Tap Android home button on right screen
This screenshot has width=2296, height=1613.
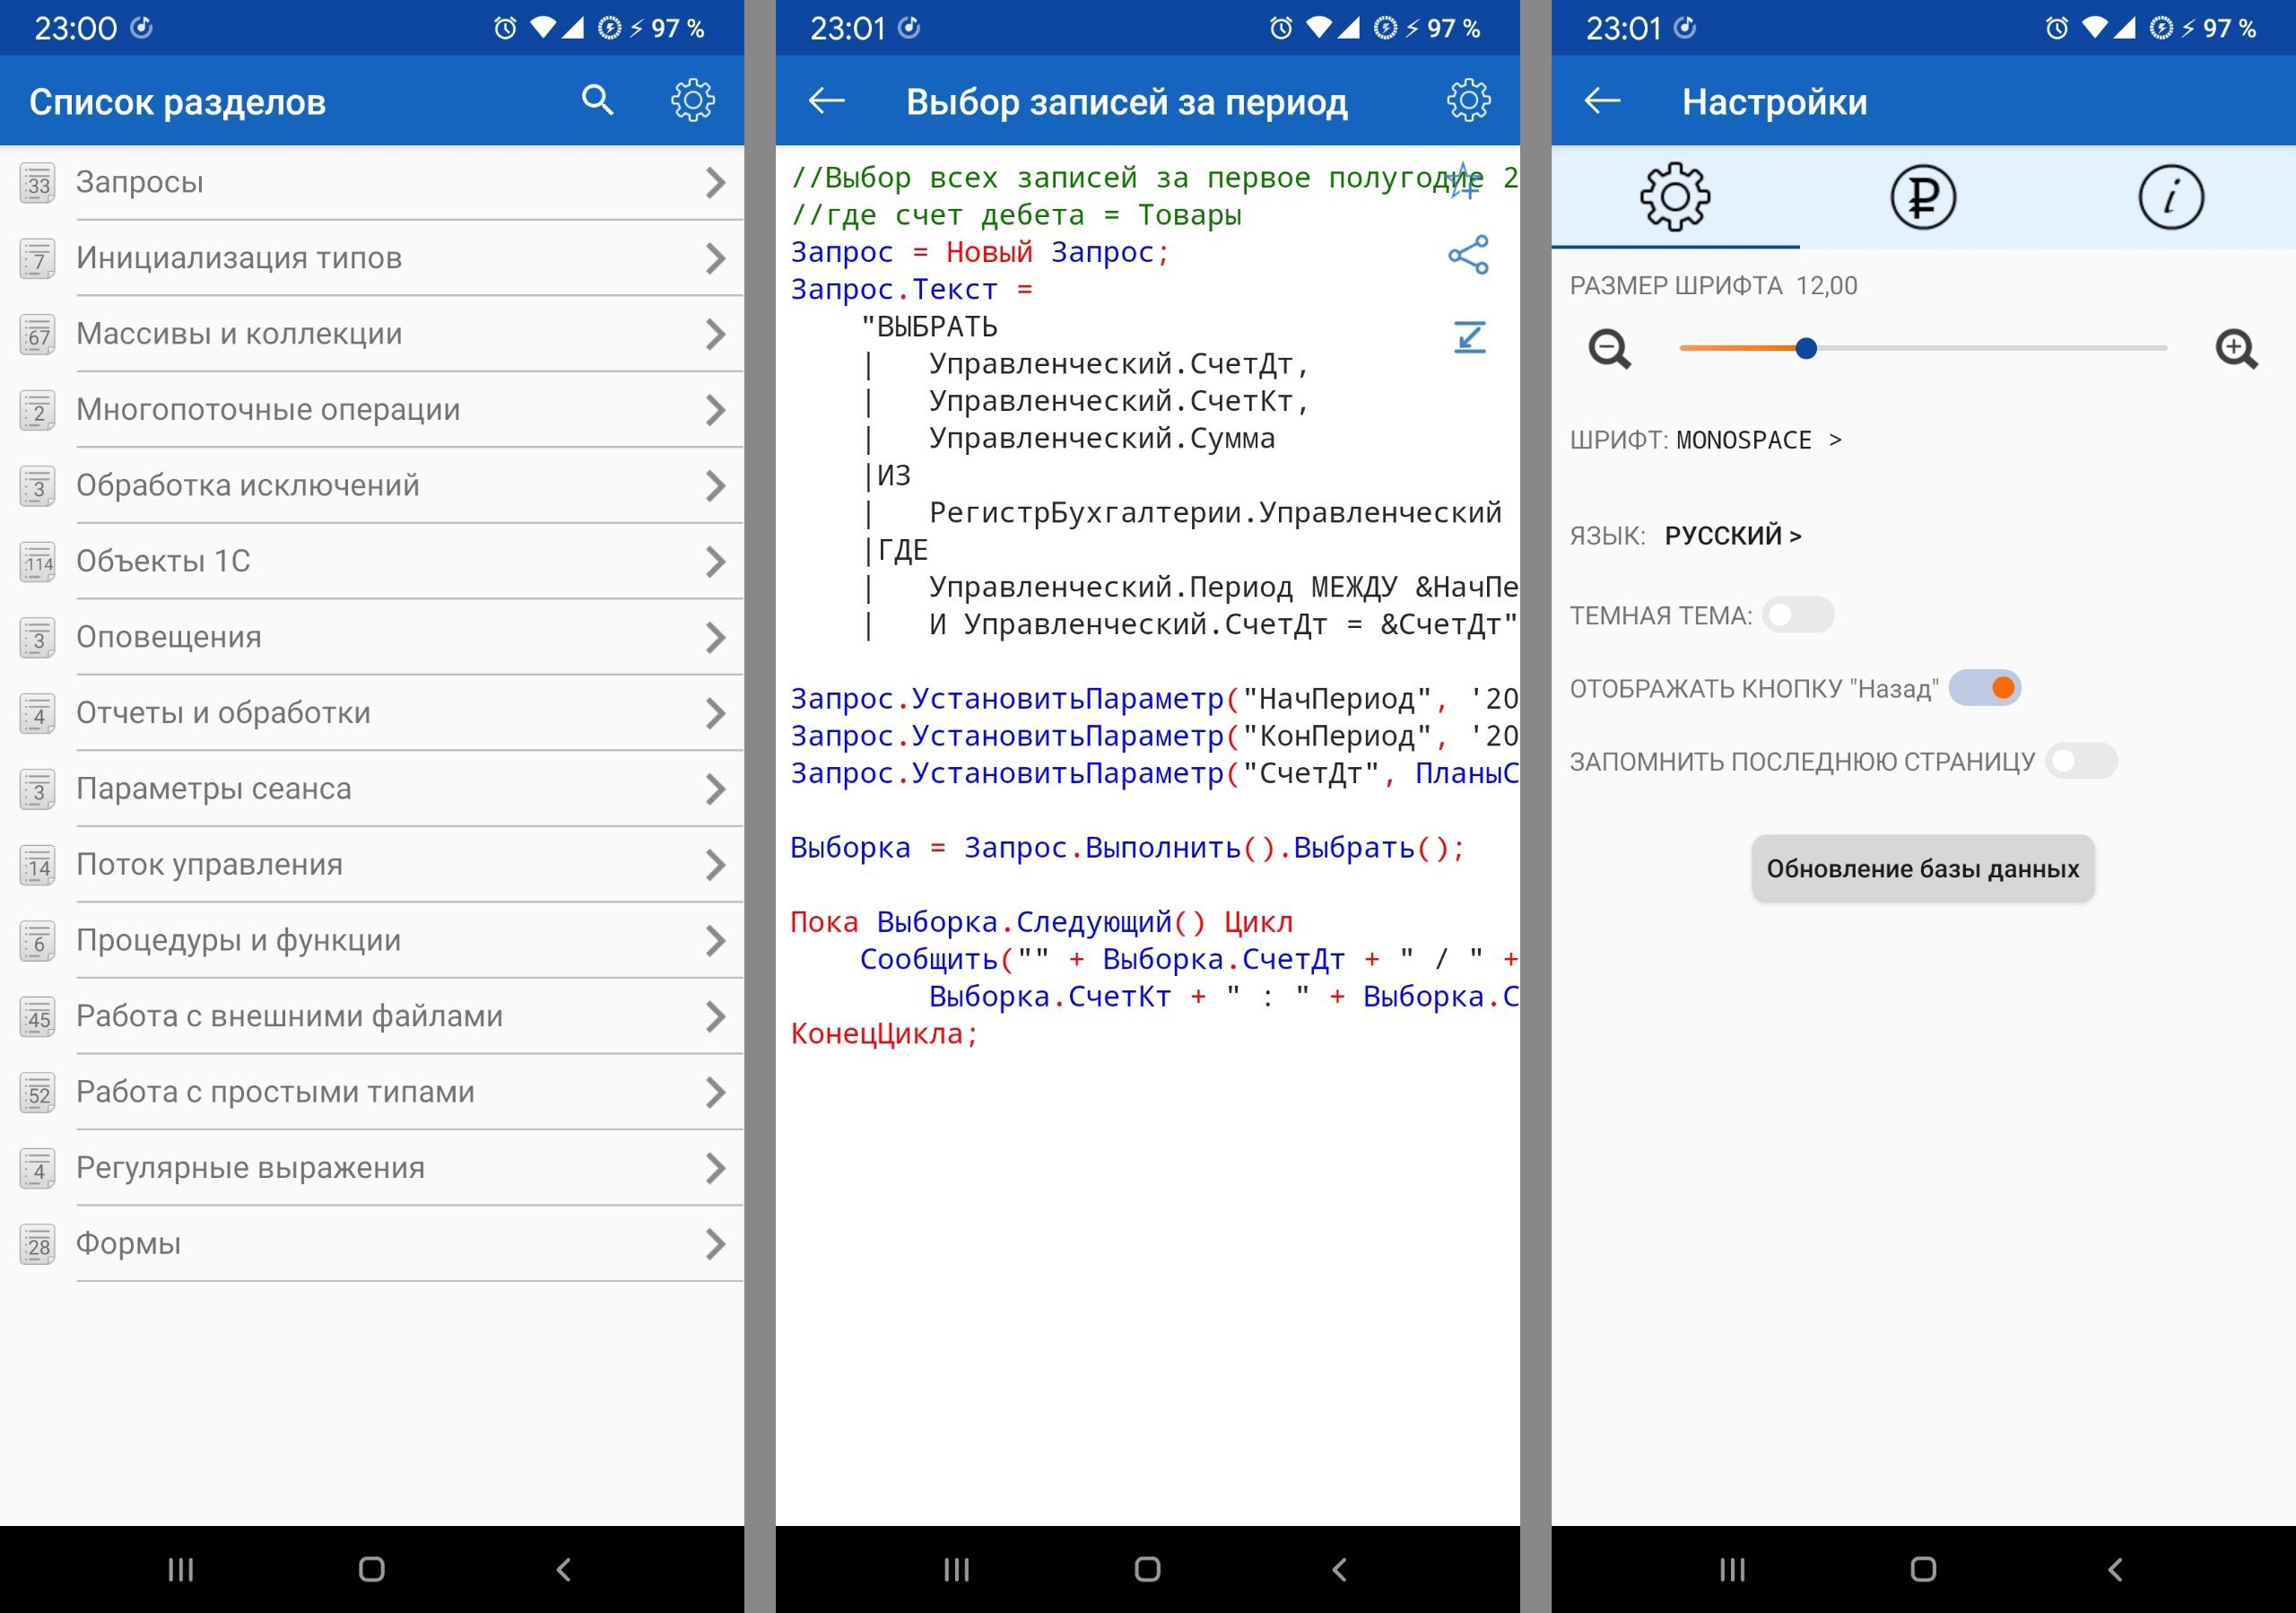1923,1569
